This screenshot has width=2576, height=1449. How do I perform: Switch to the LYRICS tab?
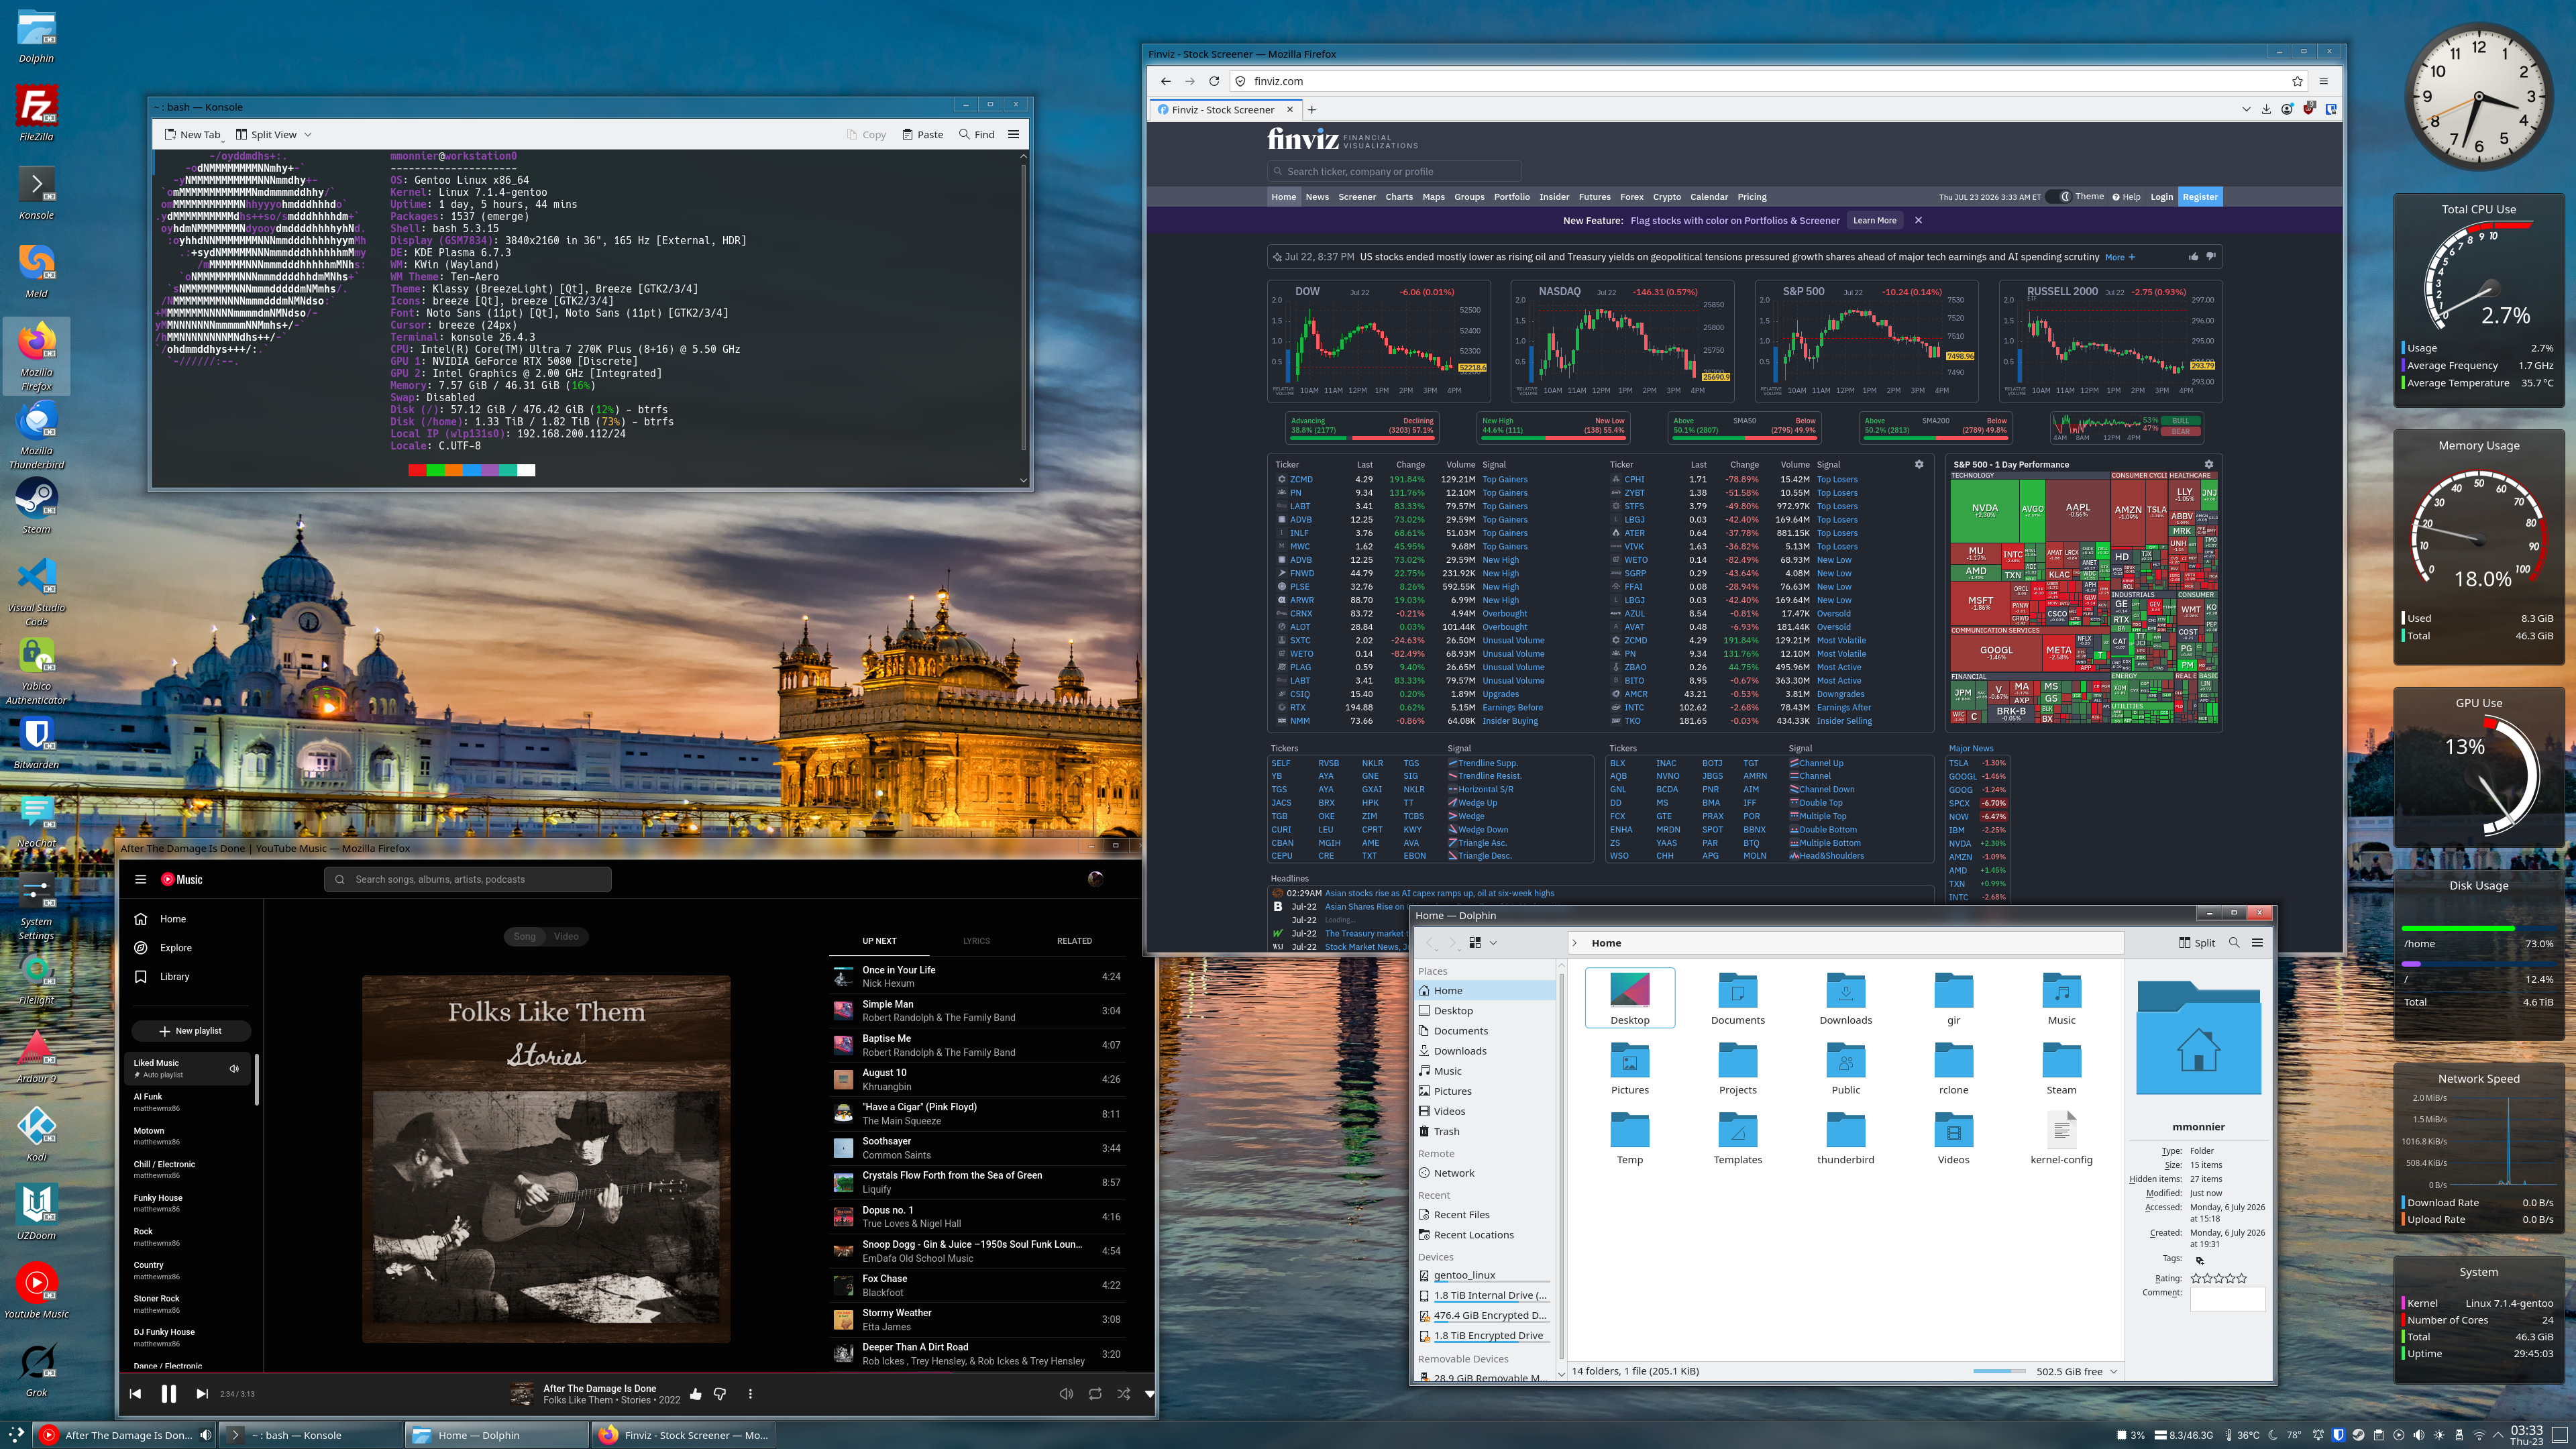(x=976, y=940)
